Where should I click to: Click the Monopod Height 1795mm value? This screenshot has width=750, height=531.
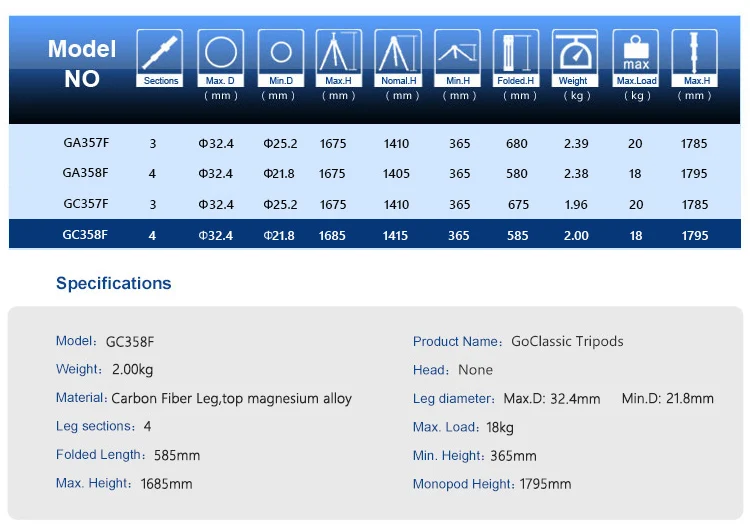[x=545, y=484]
